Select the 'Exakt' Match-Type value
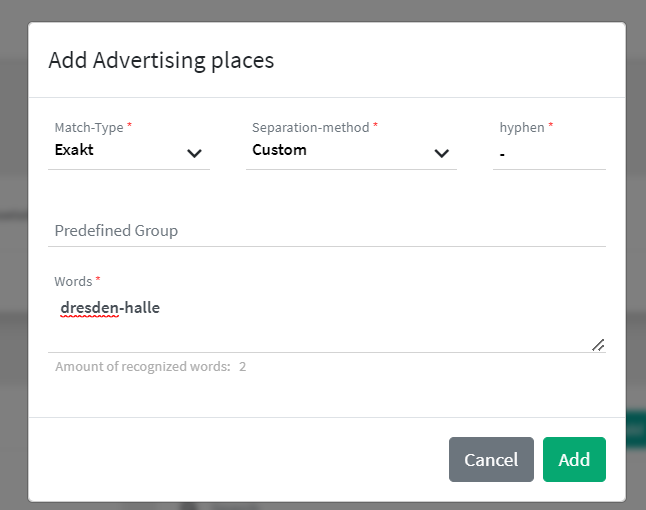This screenshot has height=510, width=646. point(75,150)
